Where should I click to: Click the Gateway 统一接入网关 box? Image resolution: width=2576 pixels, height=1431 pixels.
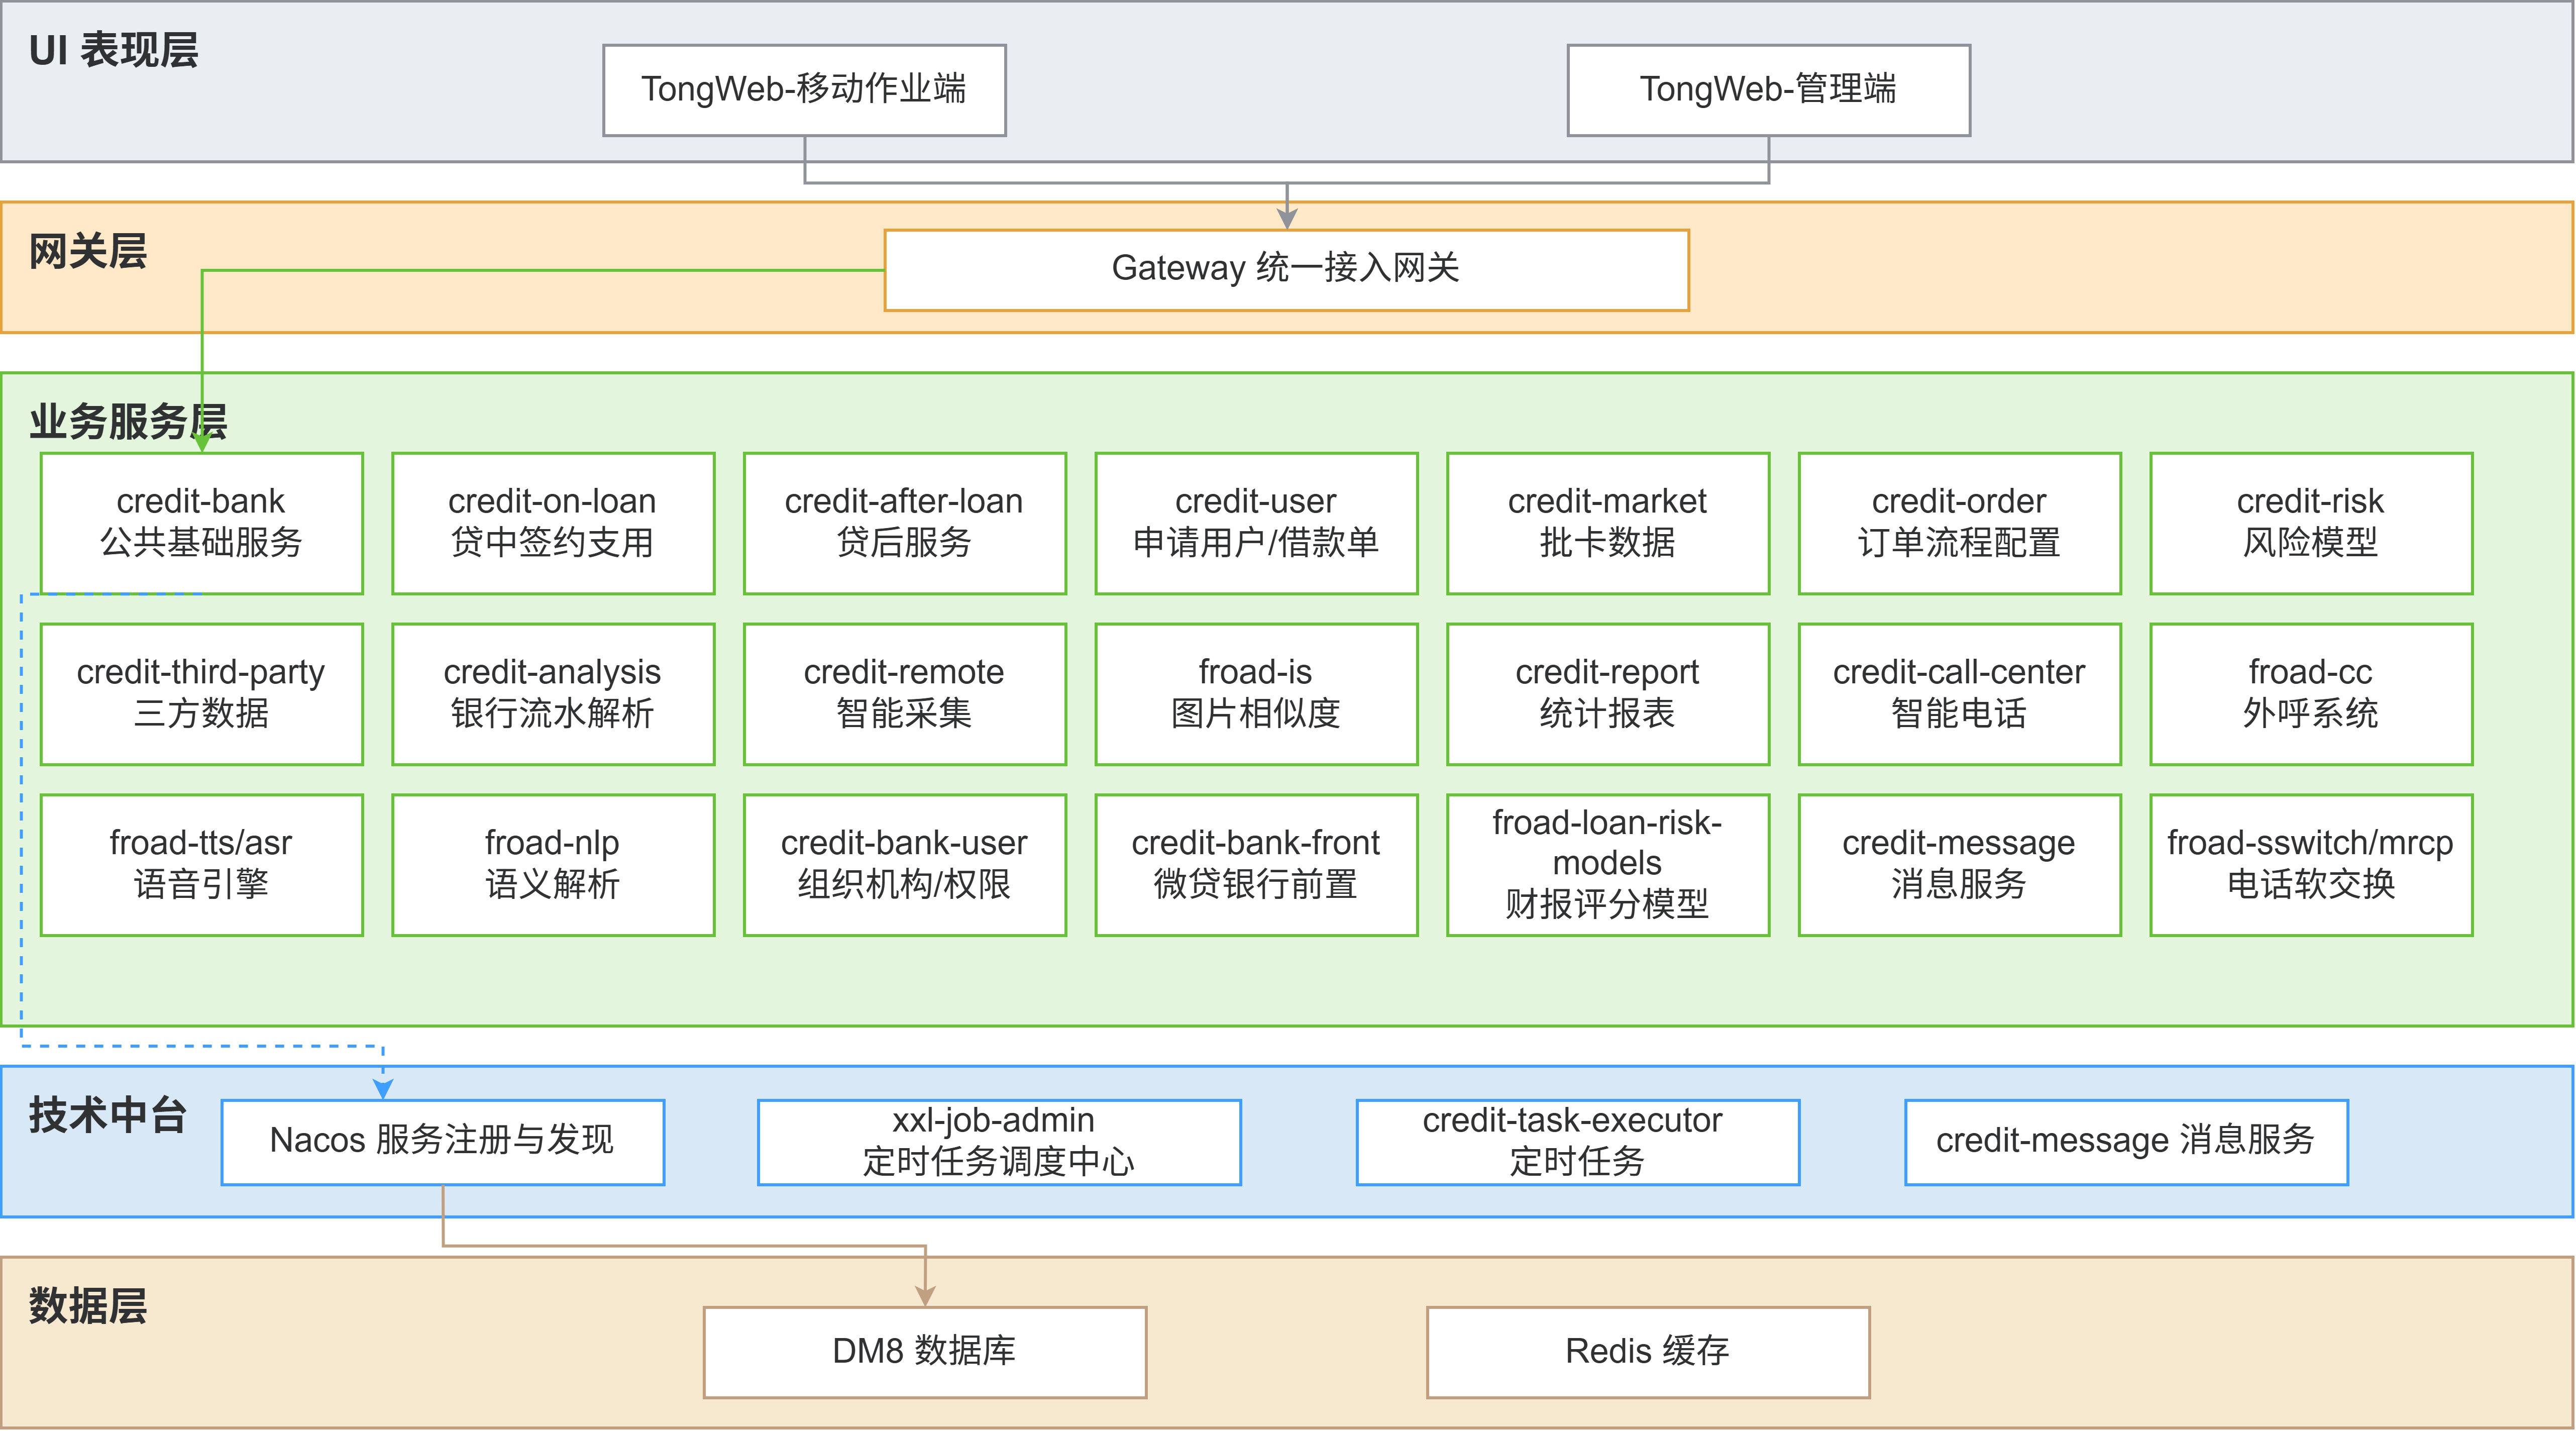[1286, 270]
